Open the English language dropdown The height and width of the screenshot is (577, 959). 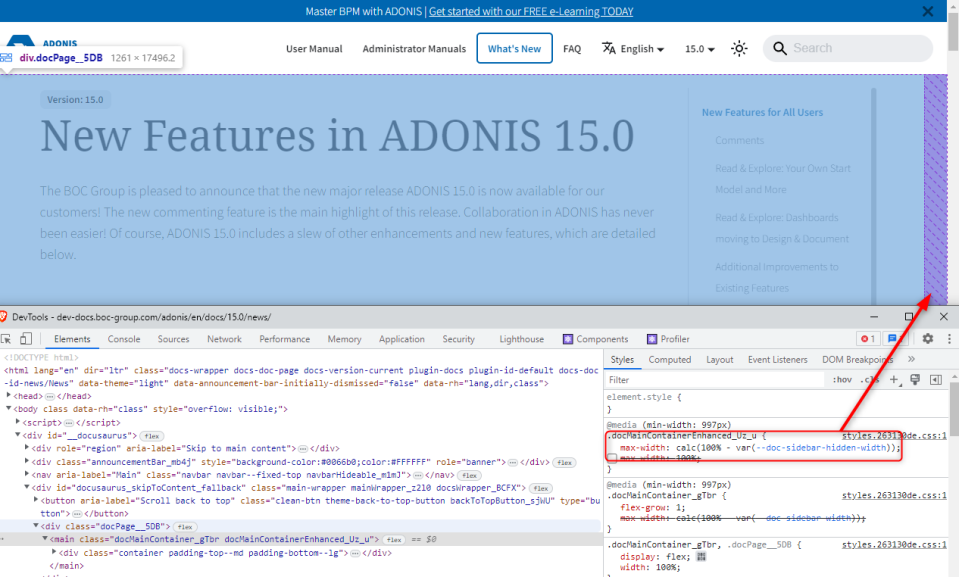633,47
